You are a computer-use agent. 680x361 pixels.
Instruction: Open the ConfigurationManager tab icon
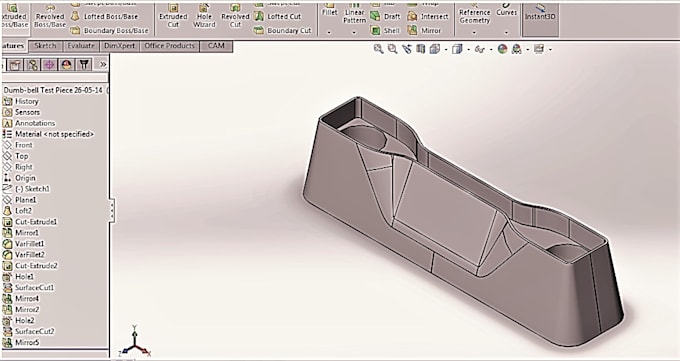tap(32, 65)
